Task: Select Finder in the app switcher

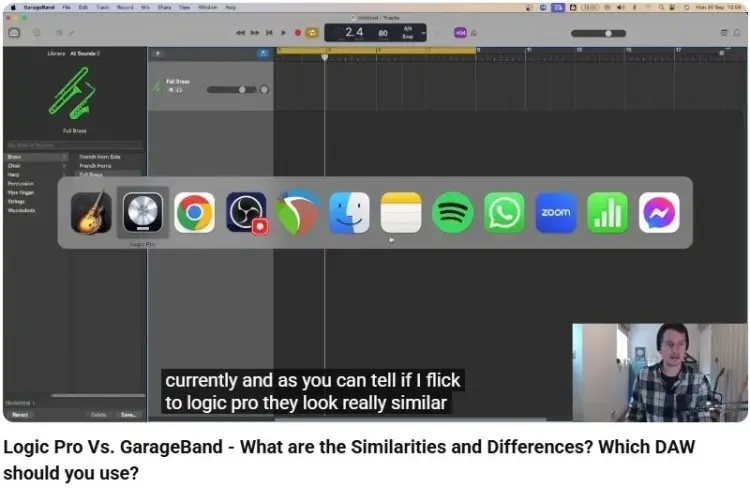Action: click(x=350, y=212)
